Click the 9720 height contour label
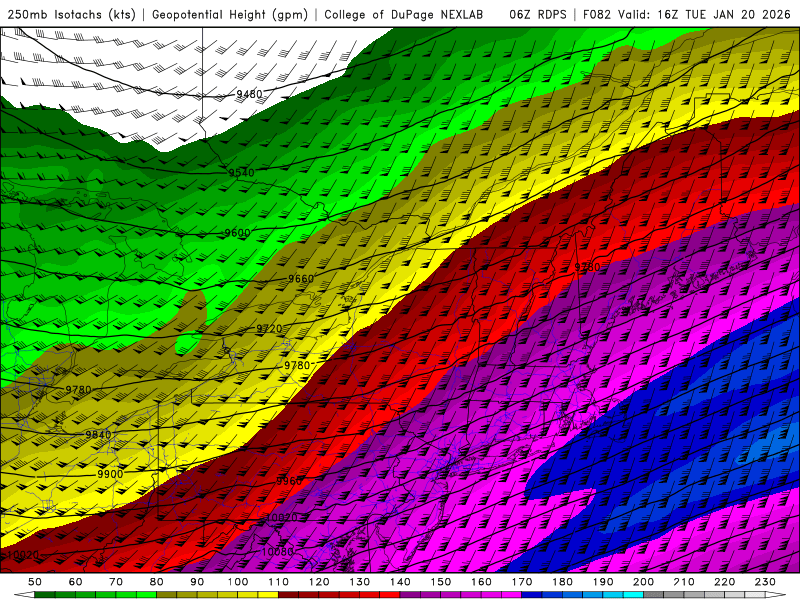Viewport: 800px width, 600px height. click(269, 329)
